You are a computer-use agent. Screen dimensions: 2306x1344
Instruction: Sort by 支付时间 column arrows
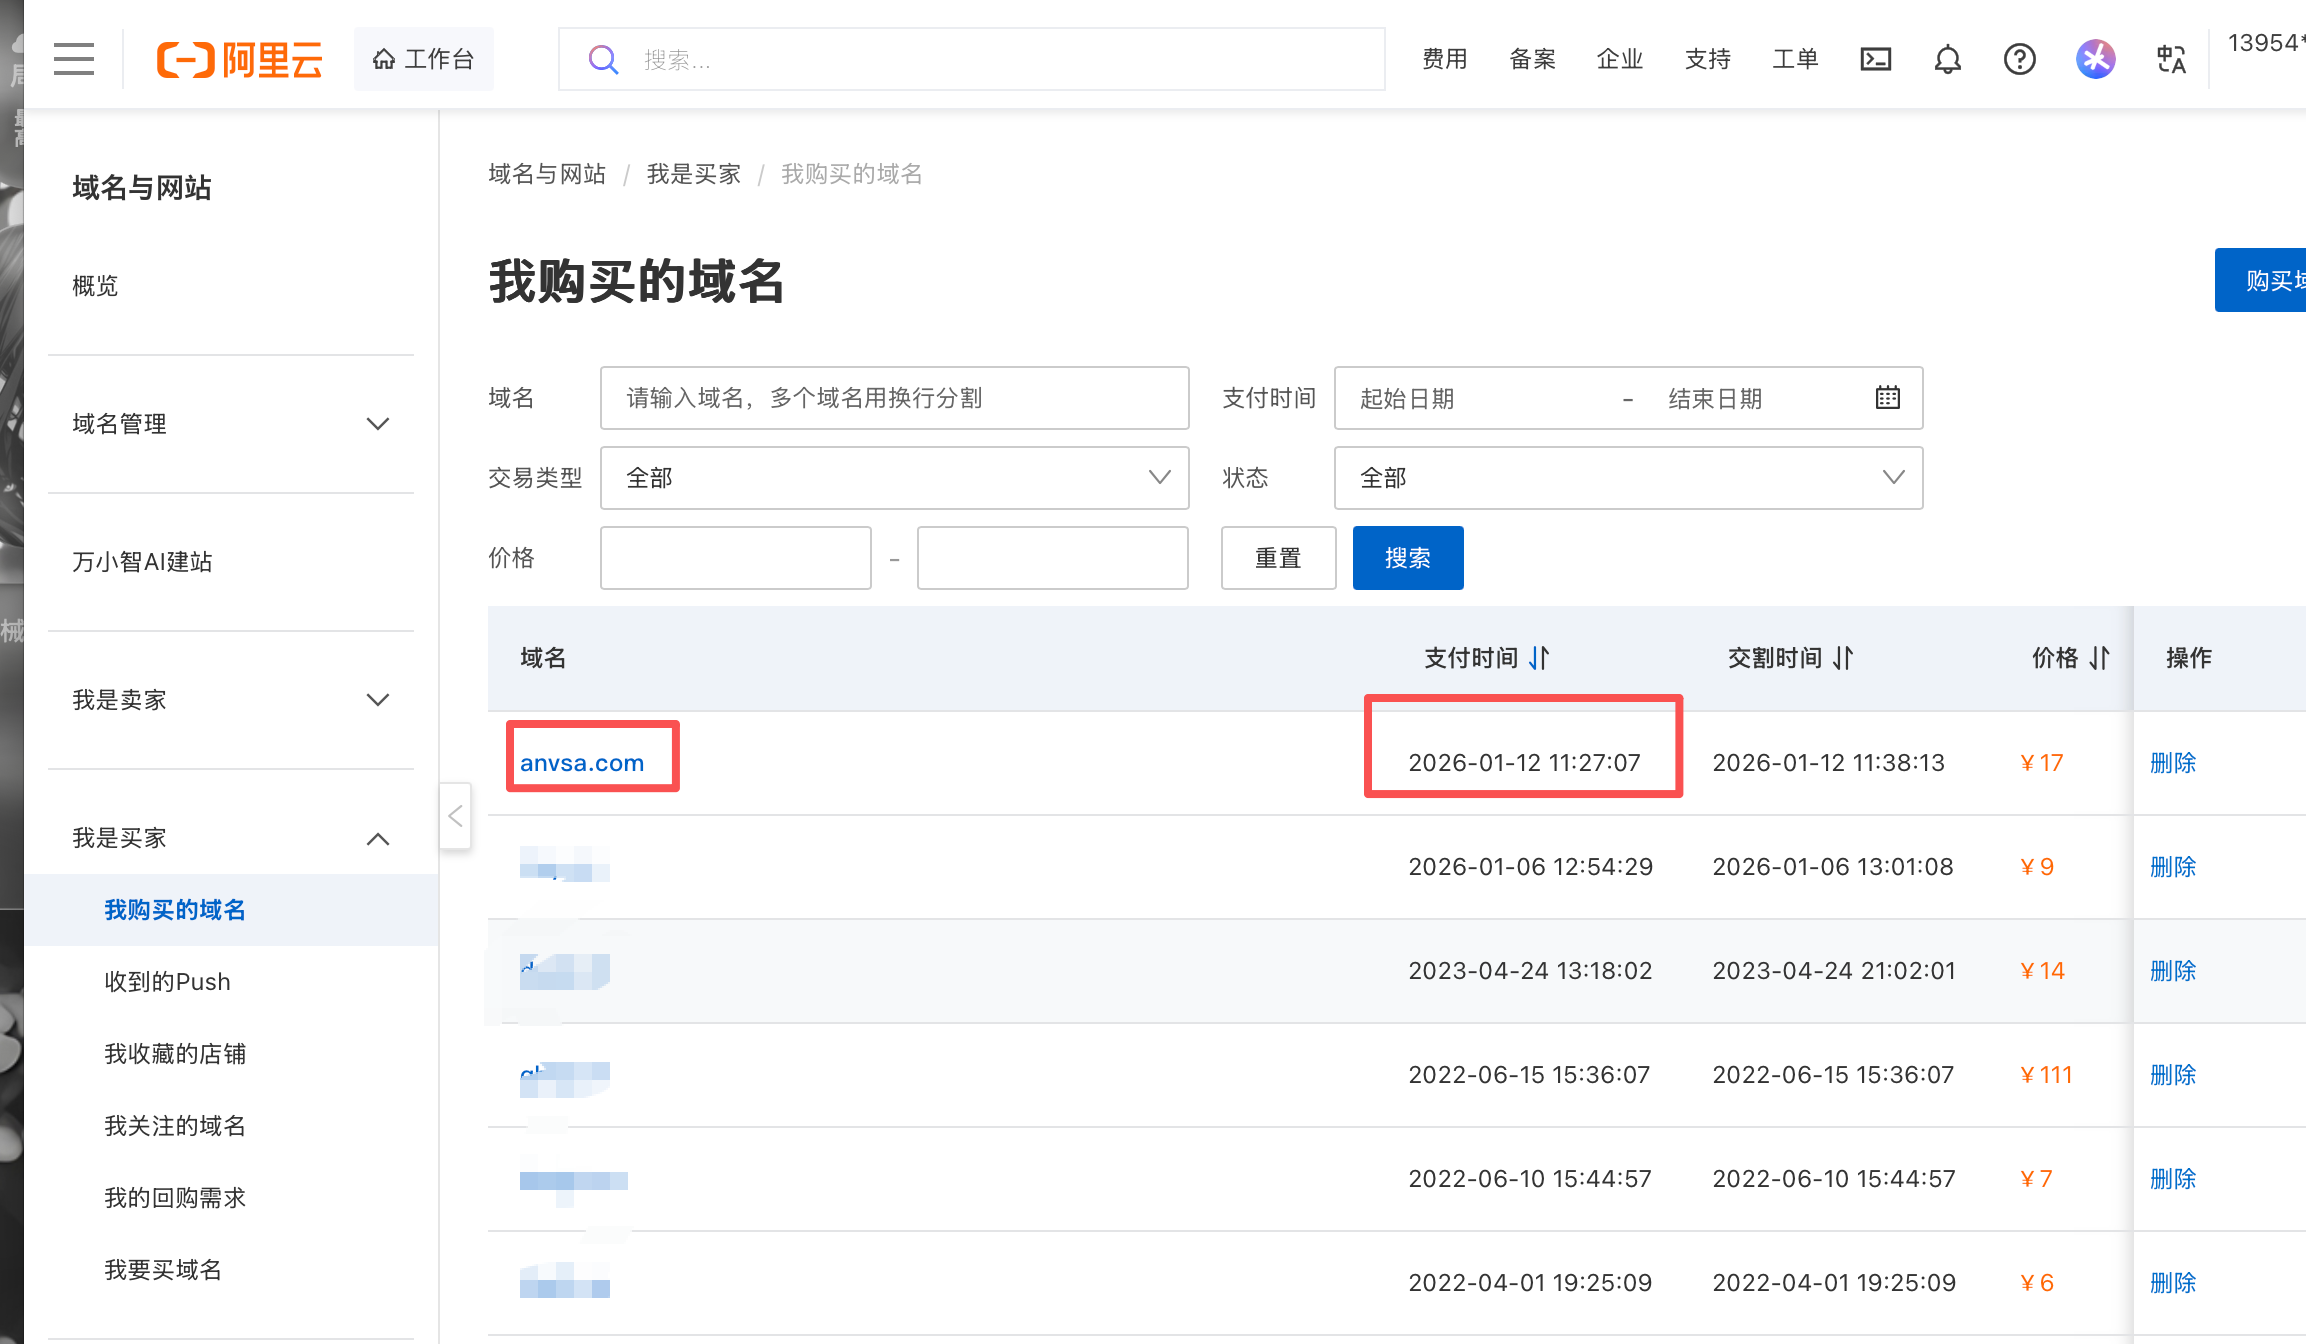click(x=1539, y=658)
